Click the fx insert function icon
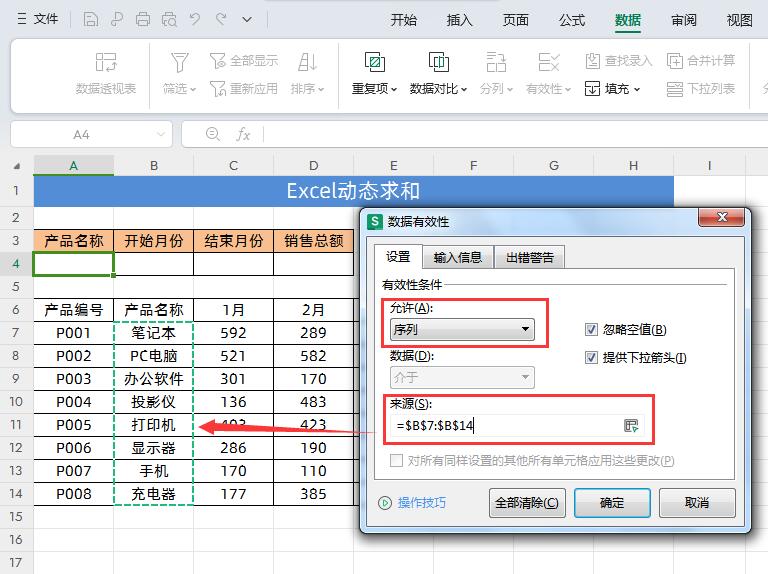Screen dimensions: 768x574 click(x=243, y=134)
